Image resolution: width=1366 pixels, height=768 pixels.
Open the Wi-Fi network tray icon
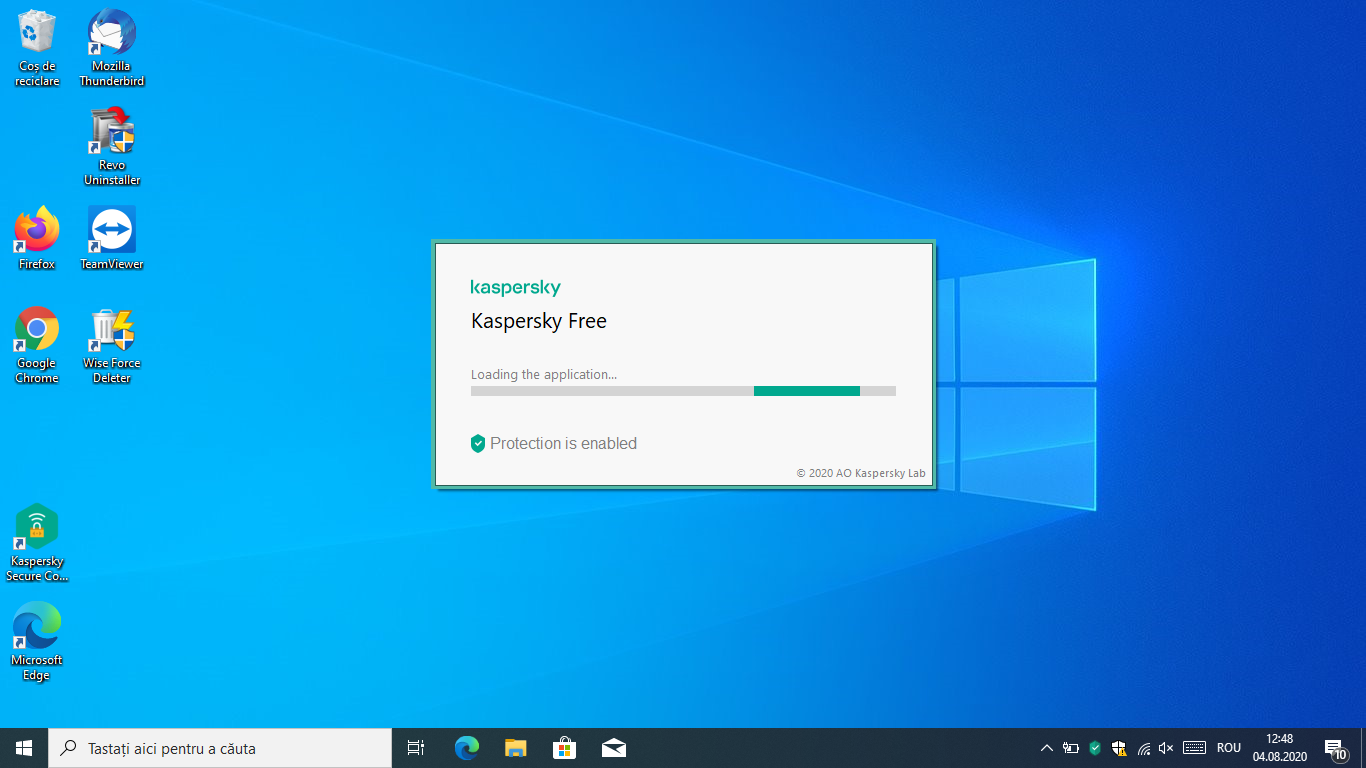click(1144, 748)
